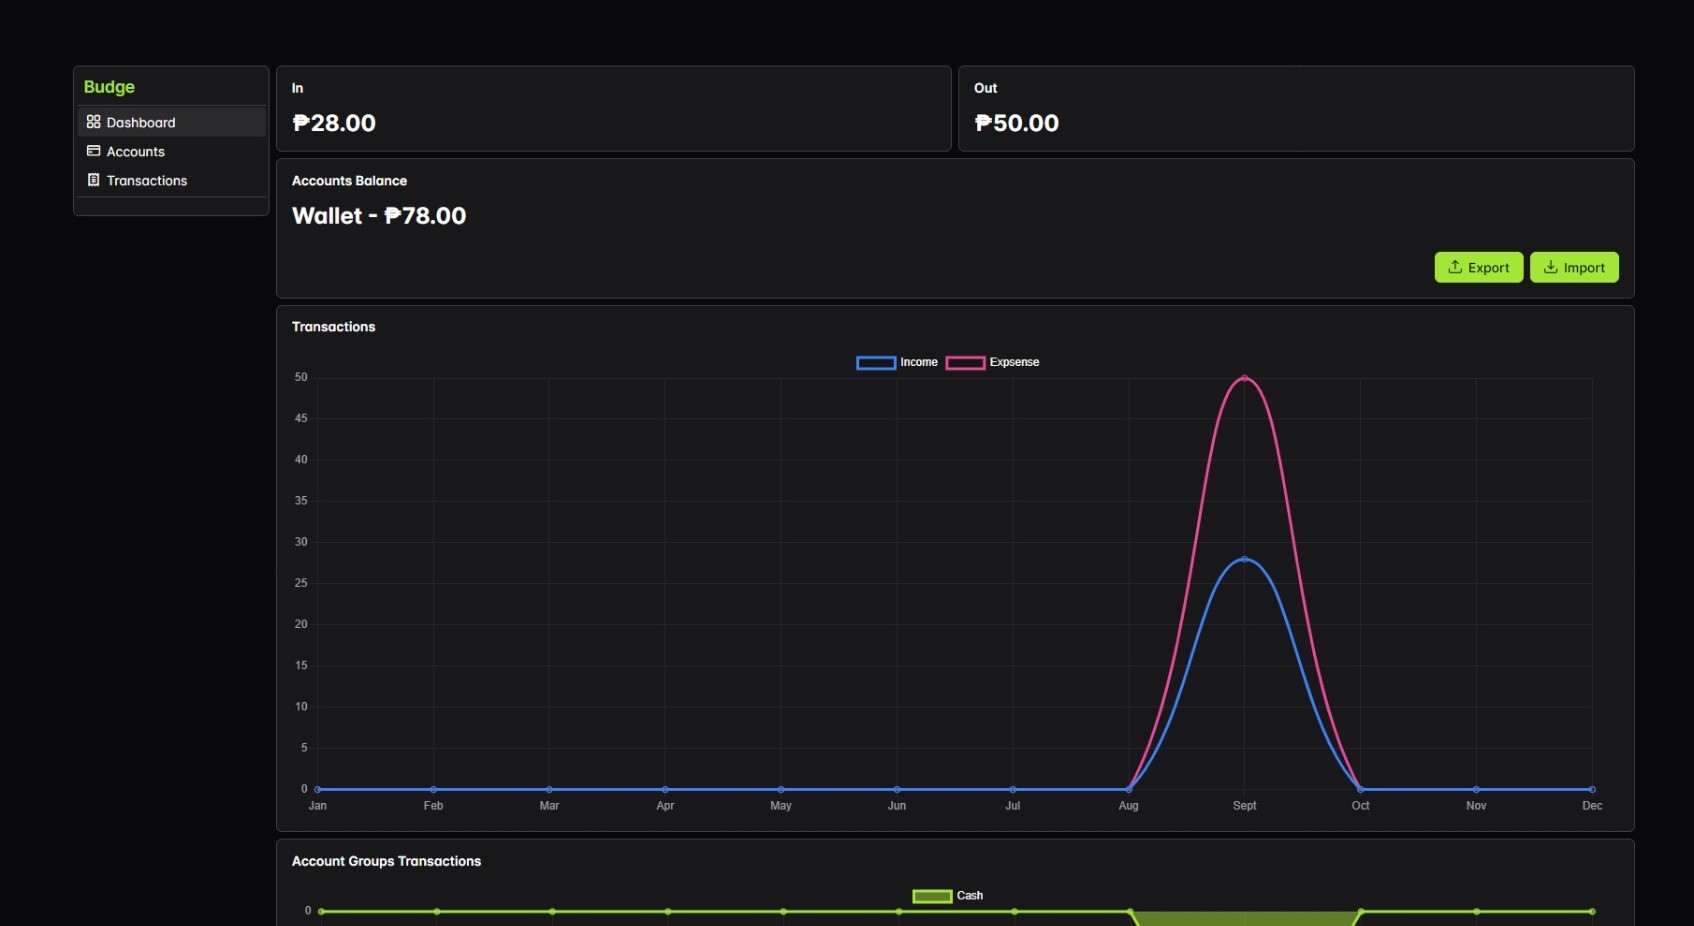Click the Budge logo title
The image size is (1694, 926).
[109, 87]
